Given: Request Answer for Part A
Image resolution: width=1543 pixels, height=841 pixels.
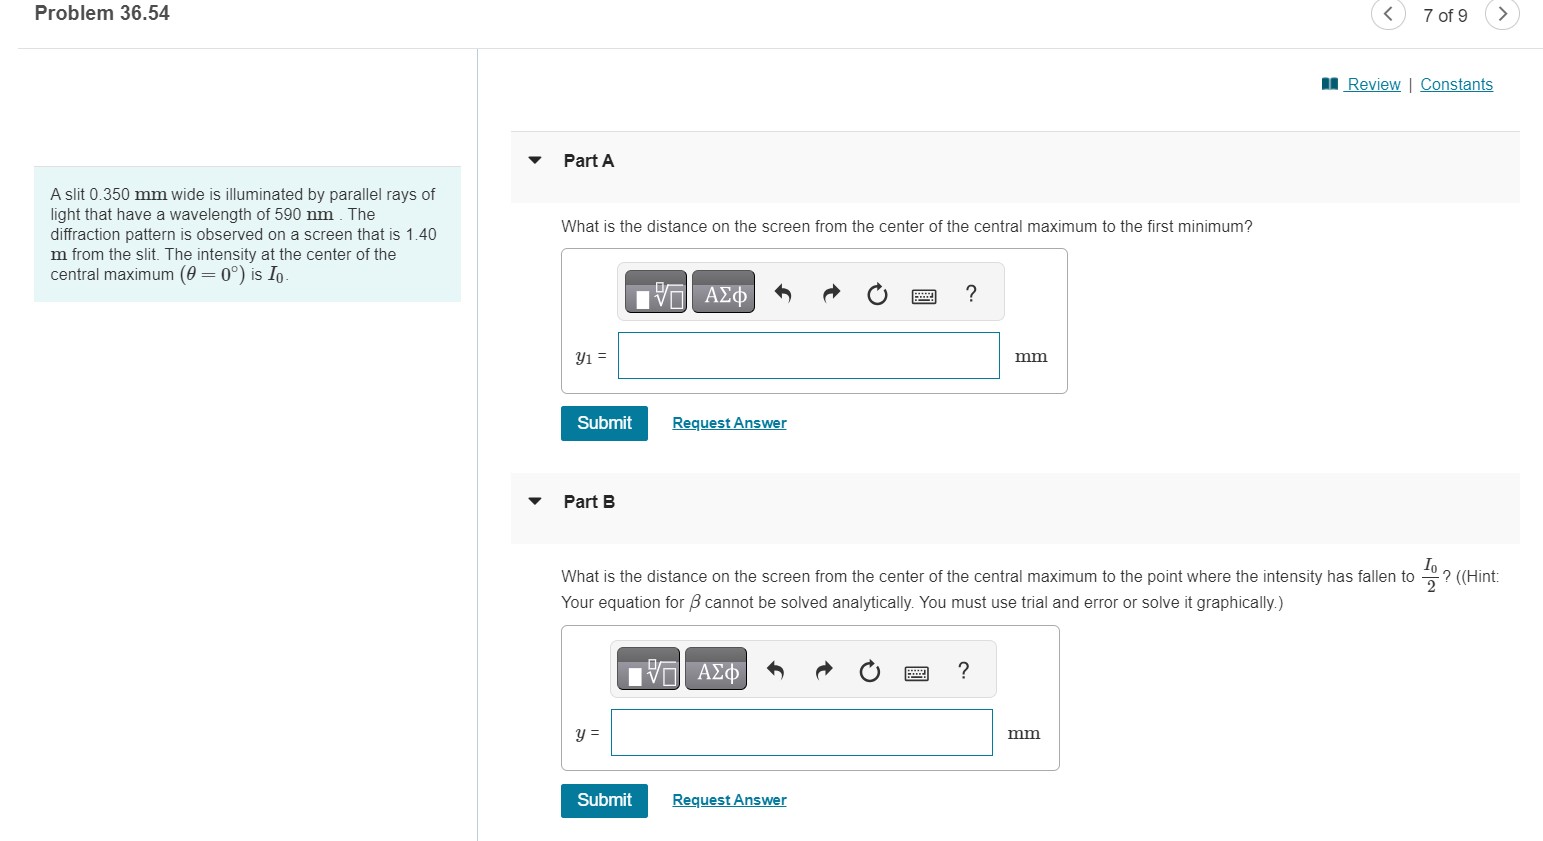Looking at the screenshot, I should (729, 423).
